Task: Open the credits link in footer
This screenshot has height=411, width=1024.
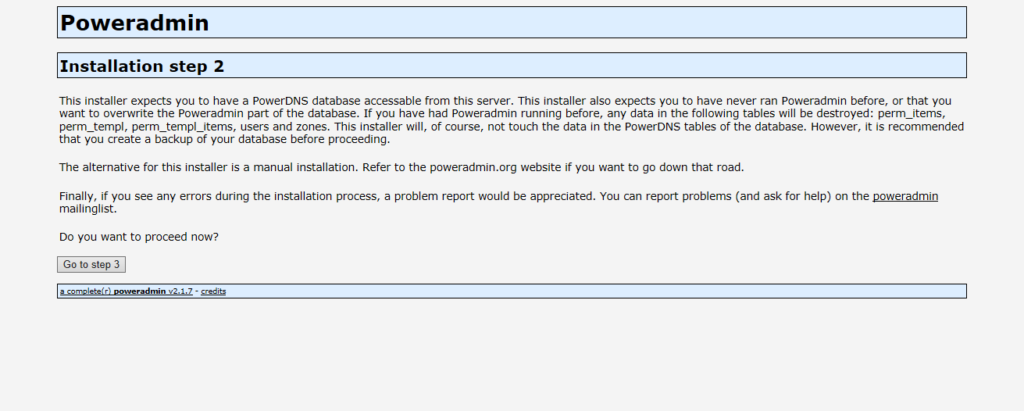Action: coord(213,291)
